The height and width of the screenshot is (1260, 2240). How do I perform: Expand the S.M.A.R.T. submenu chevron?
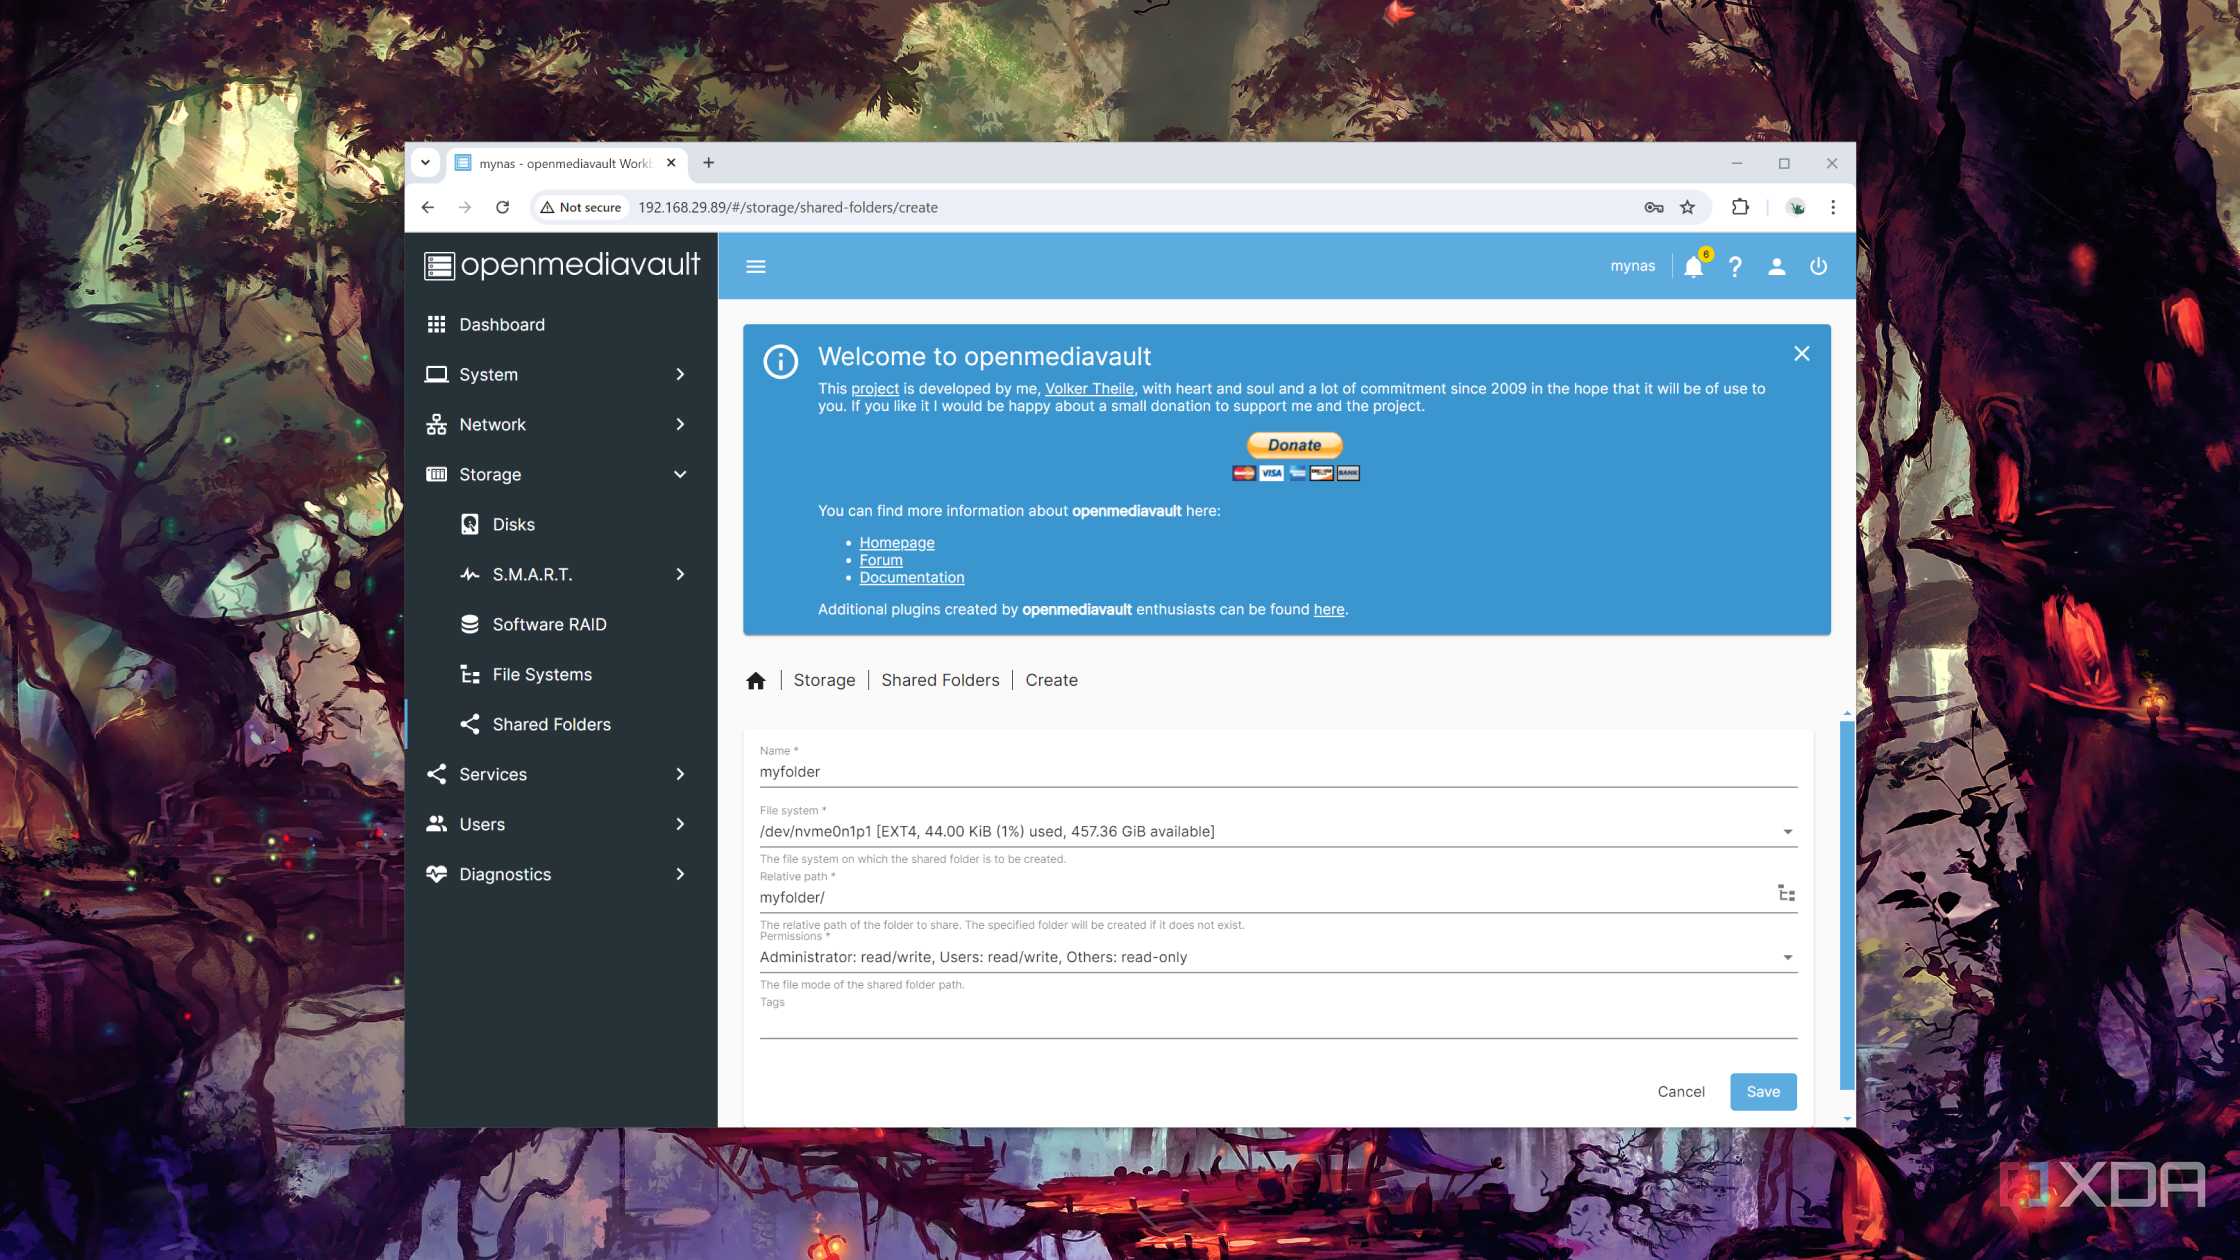point(681,574)
